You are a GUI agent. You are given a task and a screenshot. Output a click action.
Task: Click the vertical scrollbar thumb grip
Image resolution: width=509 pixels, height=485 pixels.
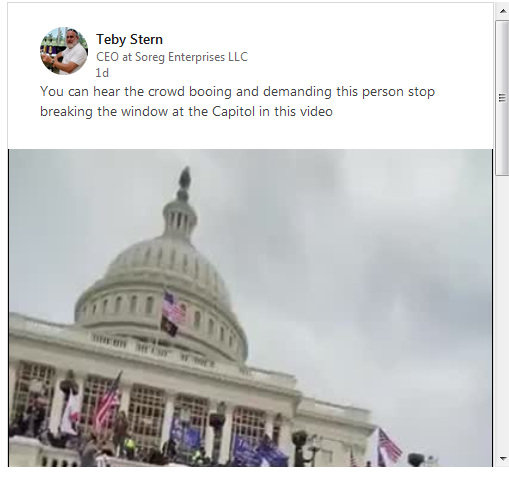[502, 98]
